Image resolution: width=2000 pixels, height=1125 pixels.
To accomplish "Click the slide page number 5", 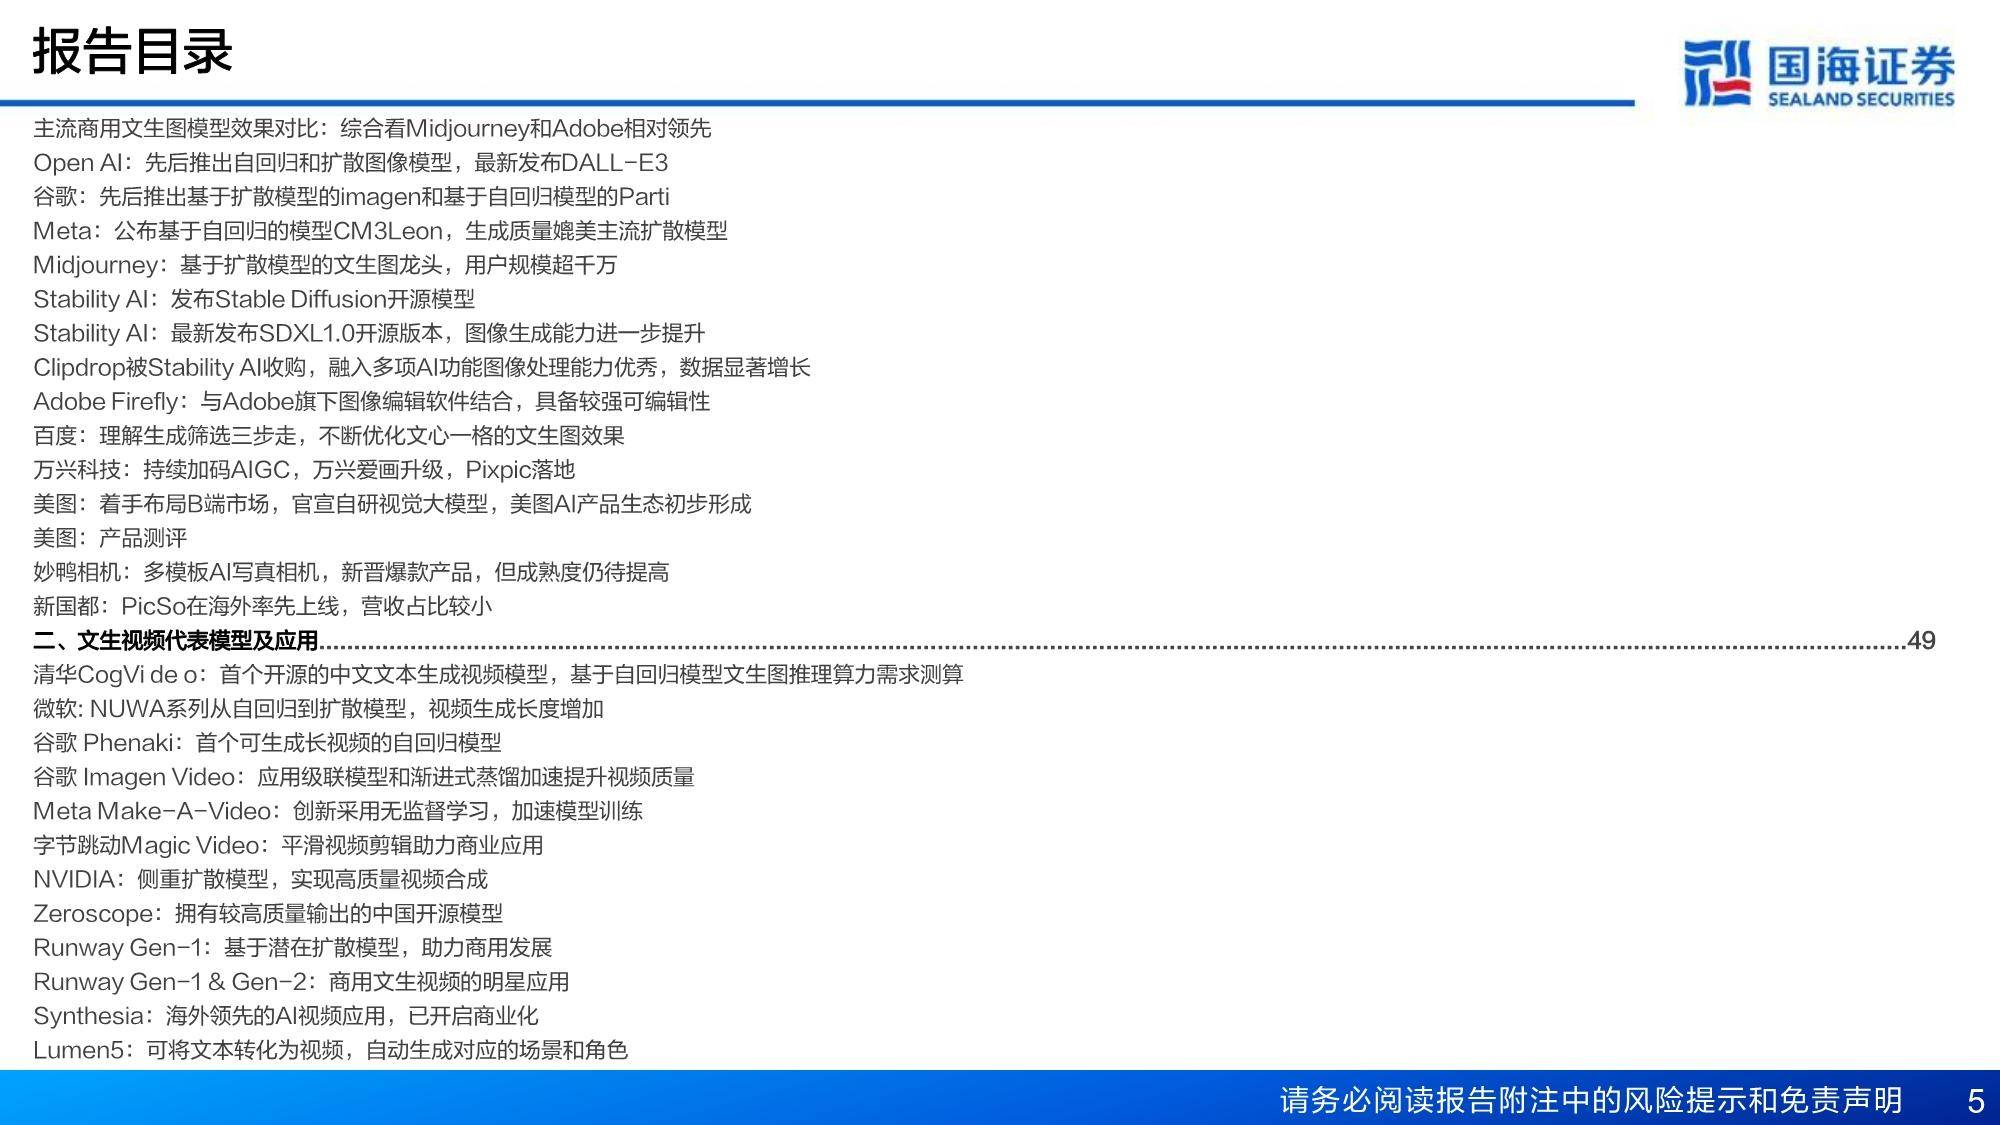I will [1975, 1101].
